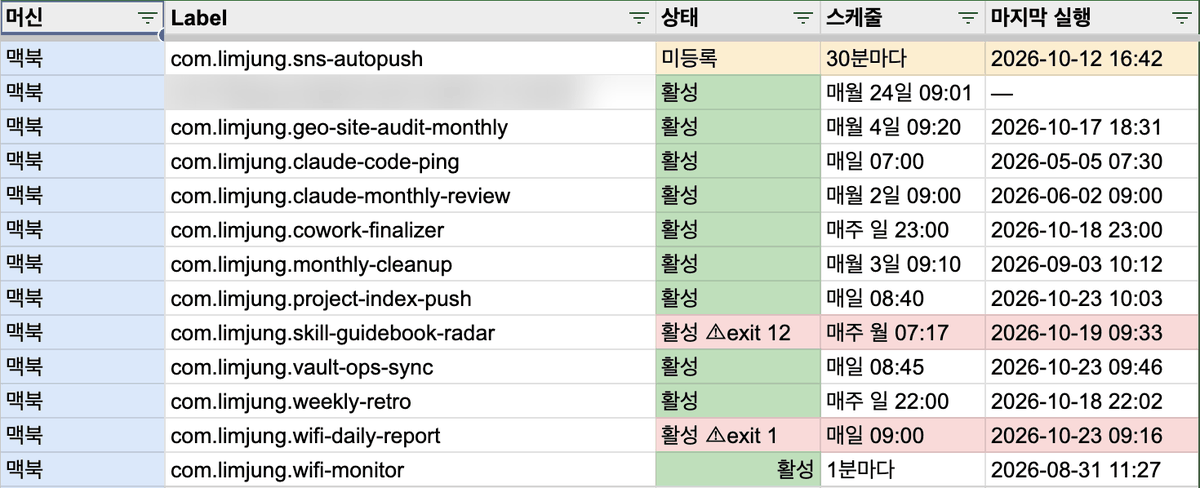Click the 매주 일 22:00 schedule cell
This screenshot has width=1200, height=488.
point(902,401)
